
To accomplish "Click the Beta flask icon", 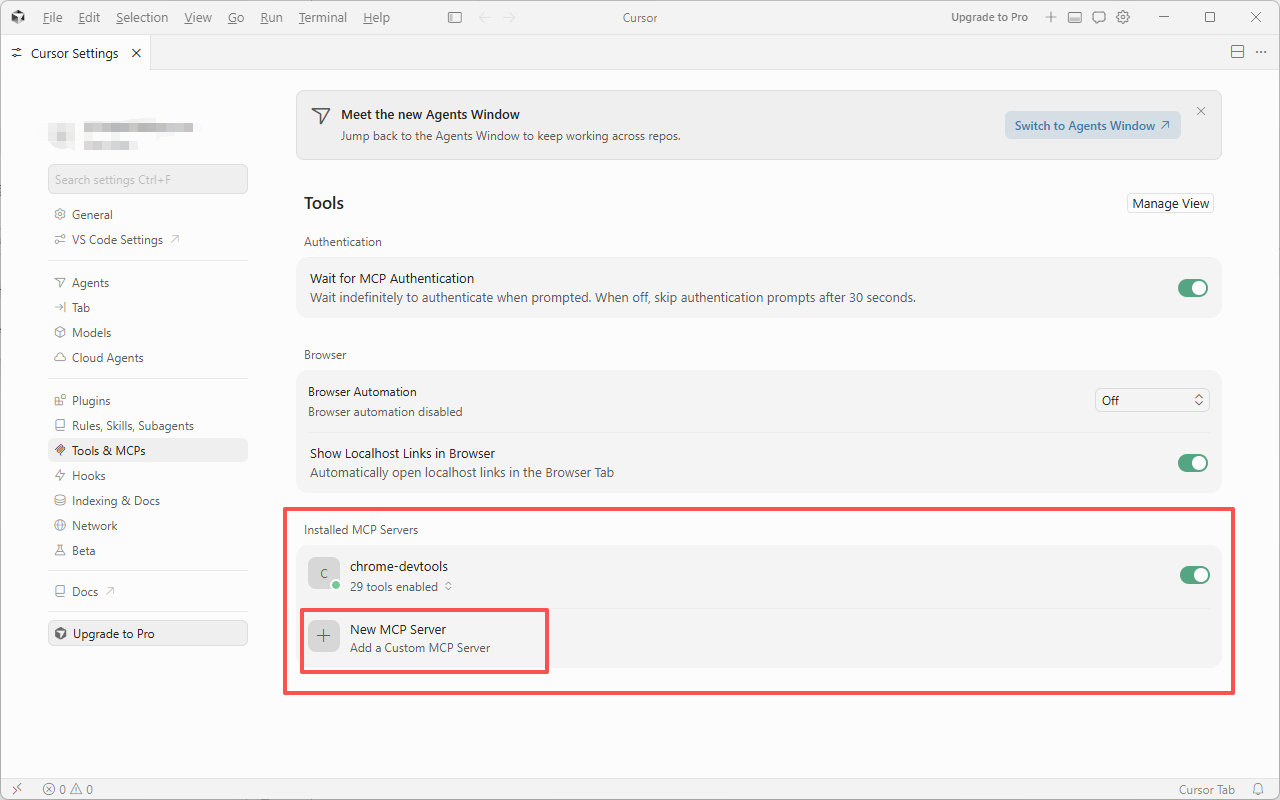I will (x=60, y=551).
